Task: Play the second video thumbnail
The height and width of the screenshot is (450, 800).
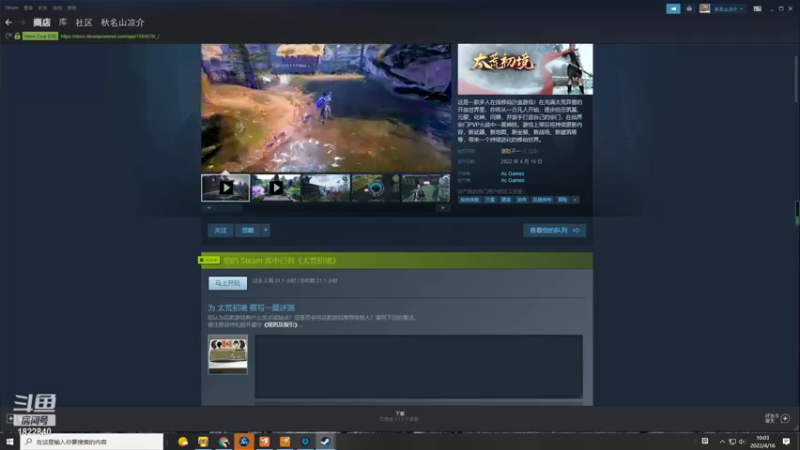Action: click(x=276, y=188)
